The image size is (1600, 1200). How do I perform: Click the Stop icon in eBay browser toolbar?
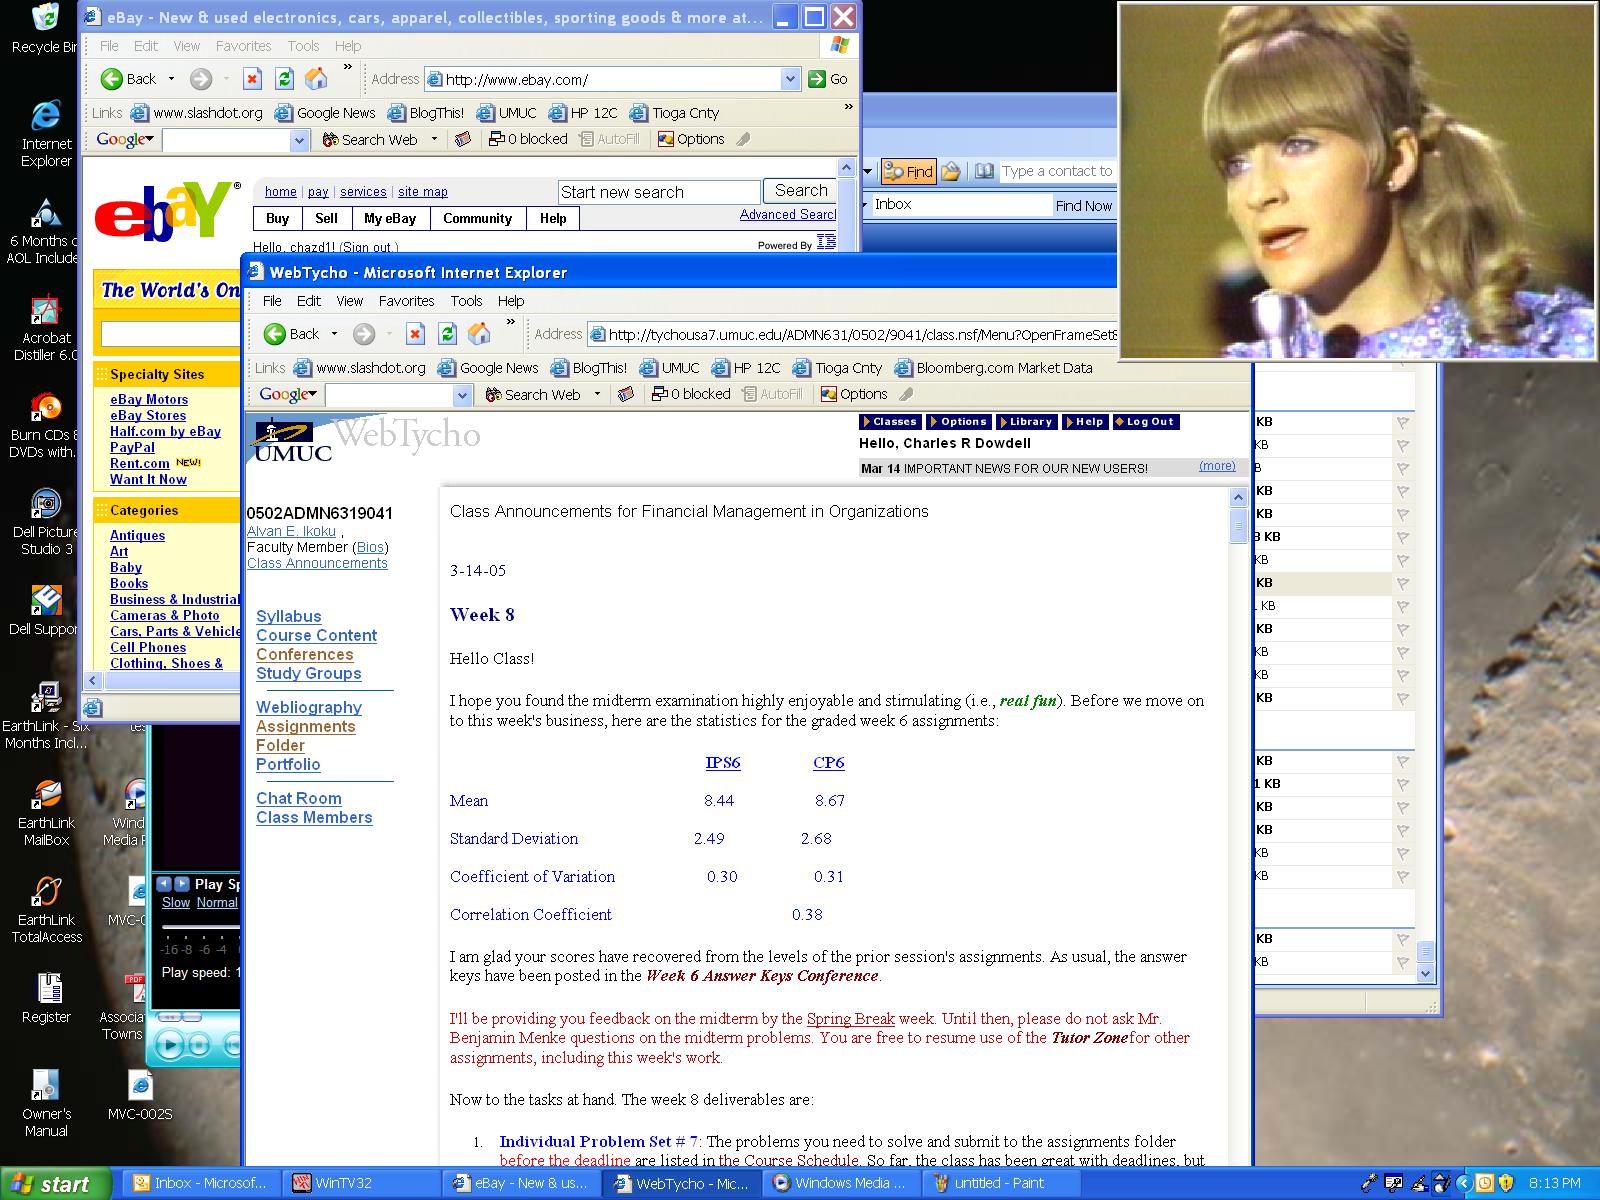tap(252, 79)
